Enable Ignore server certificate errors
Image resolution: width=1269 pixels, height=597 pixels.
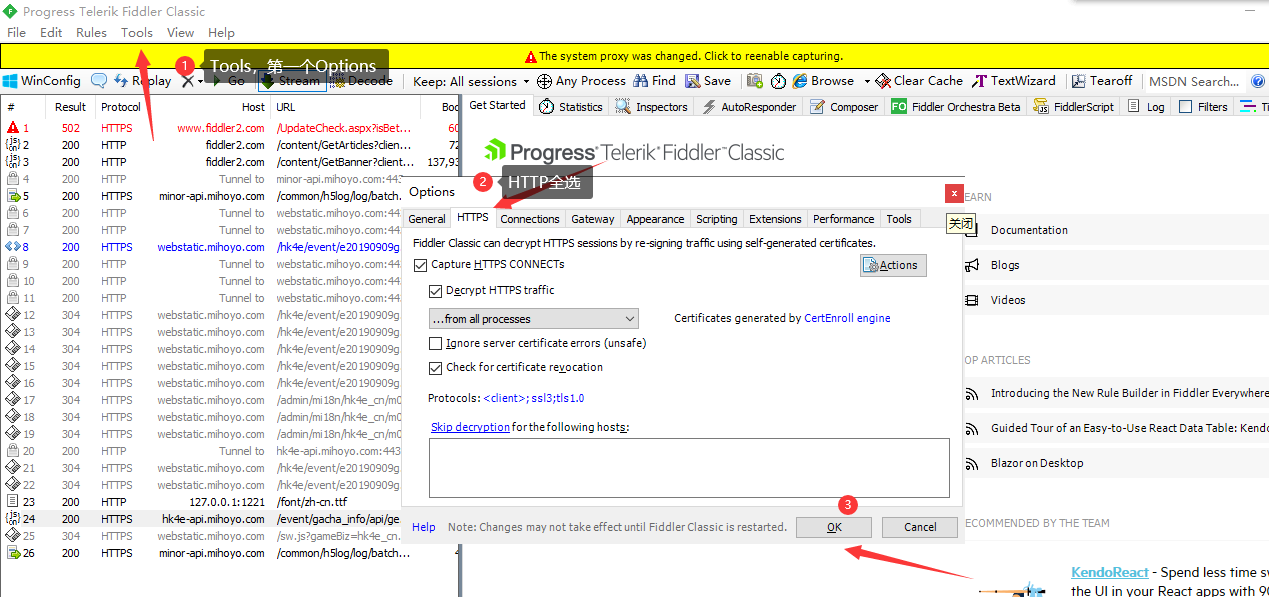[435, 343]
